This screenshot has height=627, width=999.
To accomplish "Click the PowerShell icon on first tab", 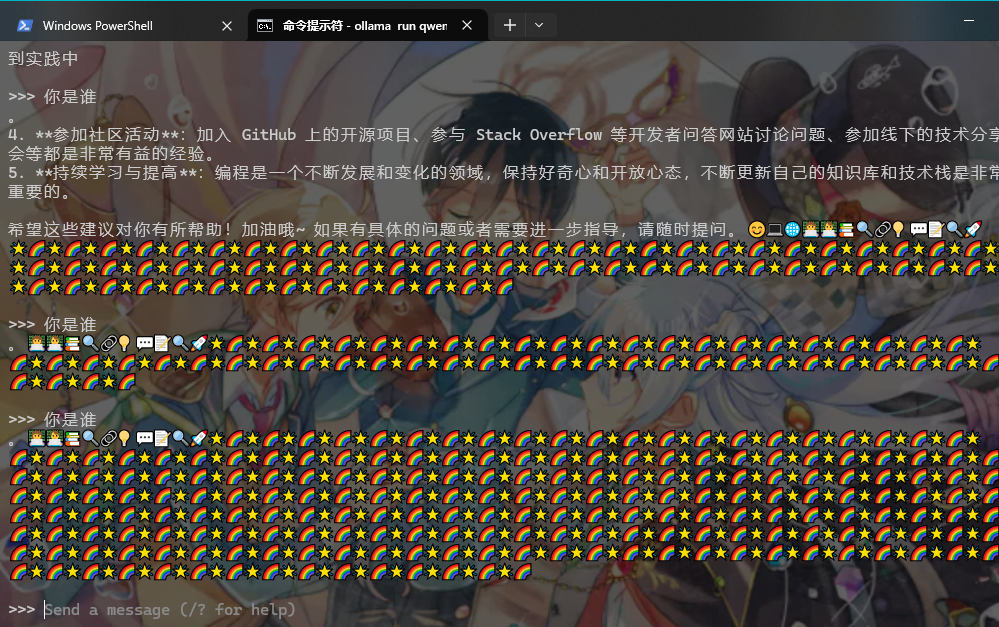I will (25, 25).
